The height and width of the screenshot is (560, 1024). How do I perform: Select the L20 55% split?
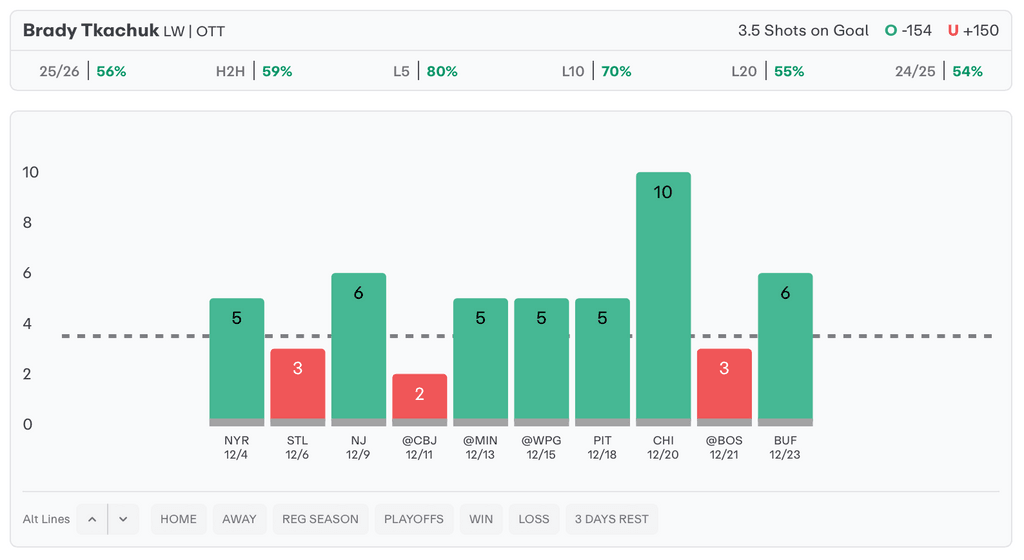767,72
